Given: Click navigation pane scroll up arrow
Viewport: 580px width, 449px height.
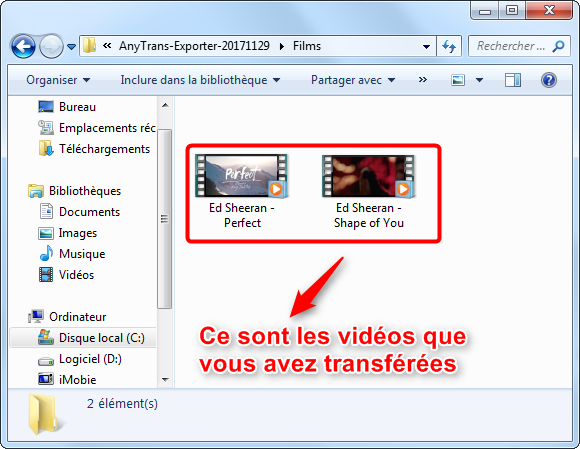Looking at the screenshot, I should [x=165, y=105].
